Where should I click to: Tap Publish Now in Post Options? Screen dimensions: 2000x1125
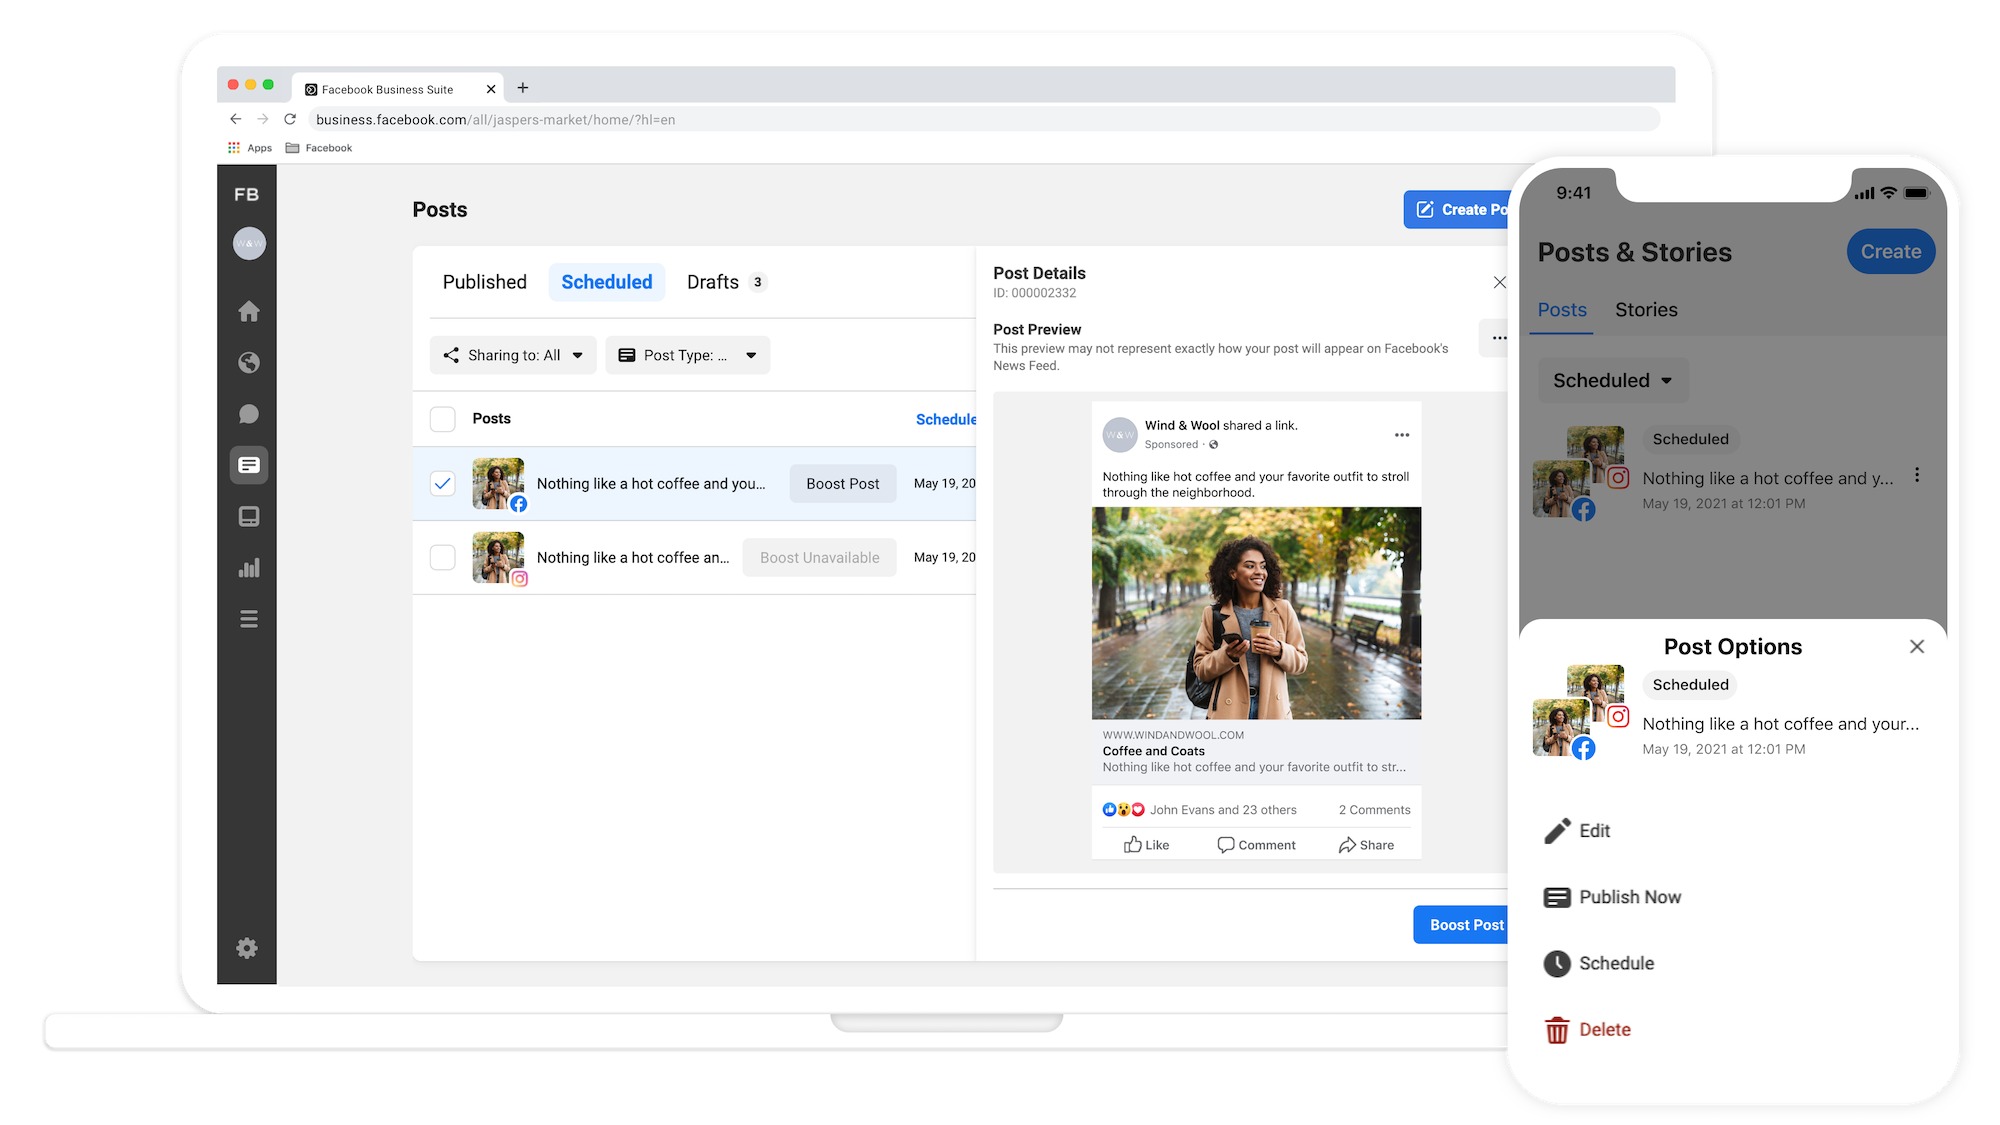1629,897
